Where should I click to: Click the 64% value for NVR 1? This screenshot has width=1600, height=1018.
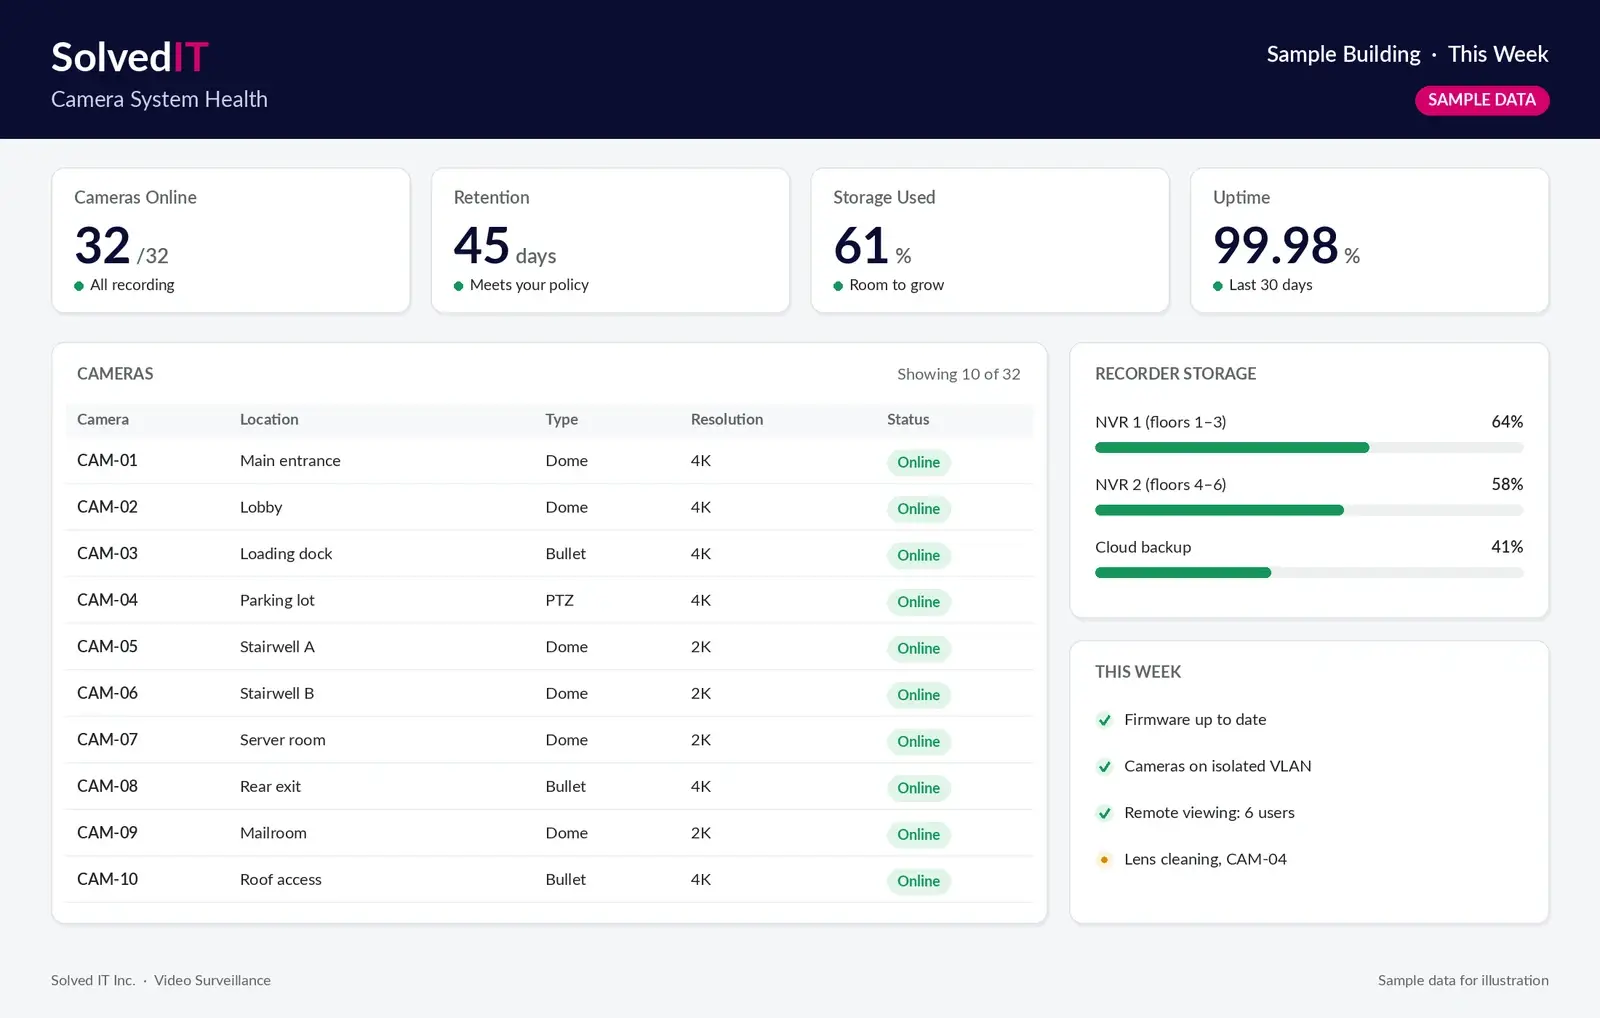(1507, 422)
